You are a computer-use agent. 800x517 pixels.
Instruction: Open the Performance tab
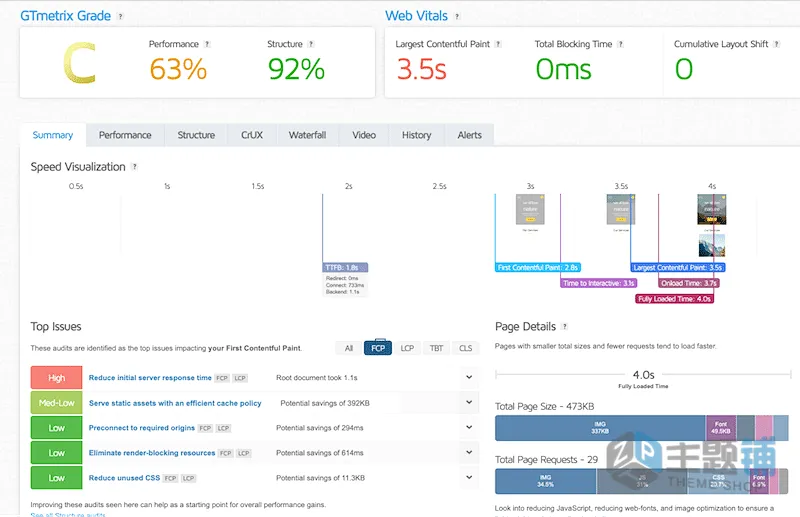click(125, 135)
